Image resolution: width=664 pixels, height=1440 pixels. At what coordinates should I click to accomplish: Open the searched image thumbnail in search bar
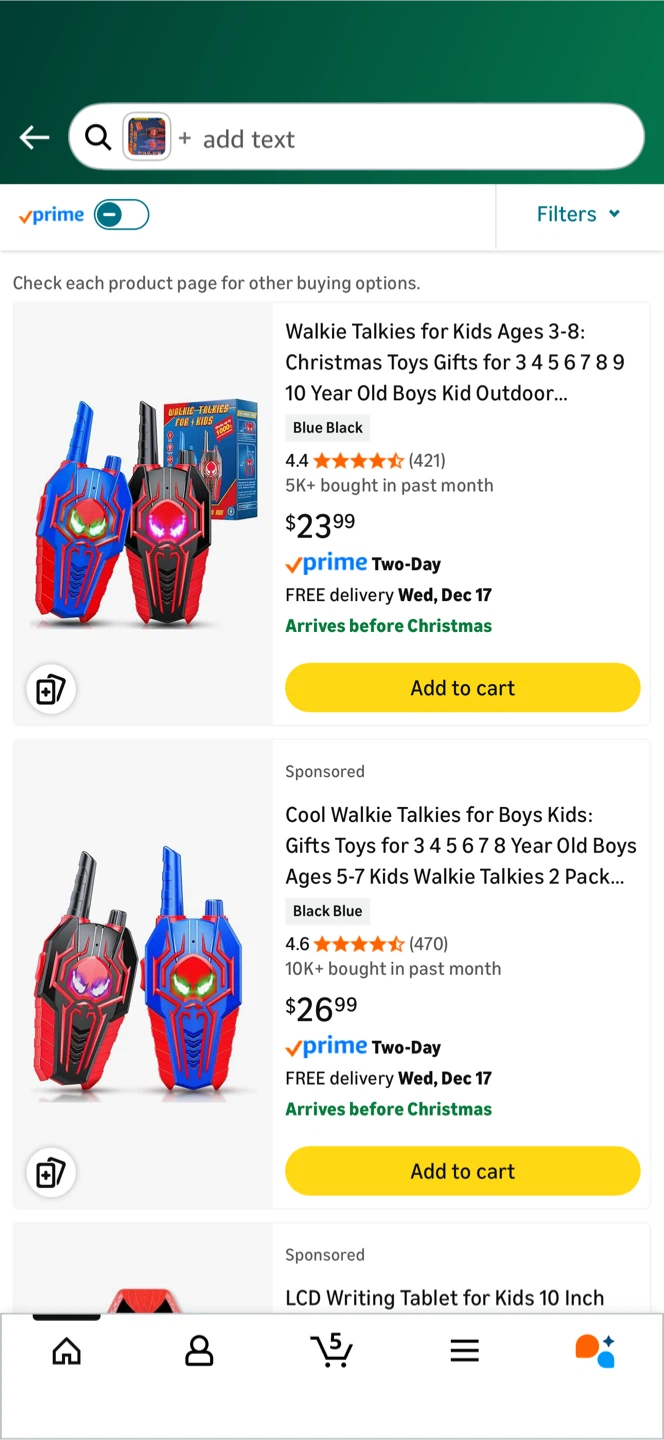pyautogui.click(x=146, y=138)
